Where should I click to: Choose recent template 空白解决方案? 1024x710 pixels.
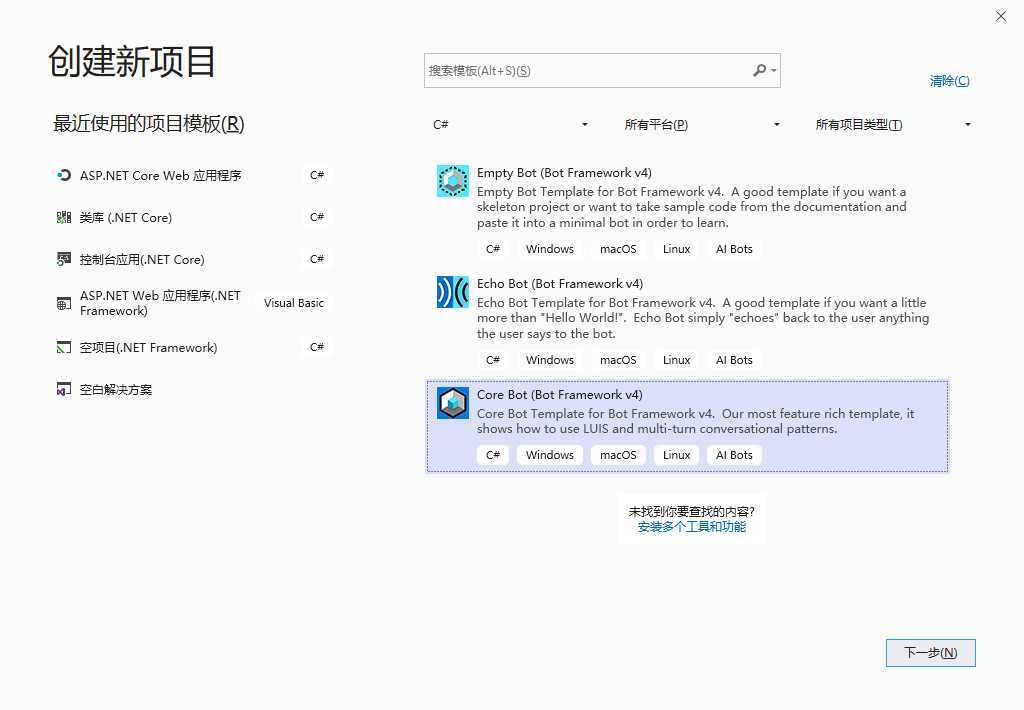click(193, 389)
